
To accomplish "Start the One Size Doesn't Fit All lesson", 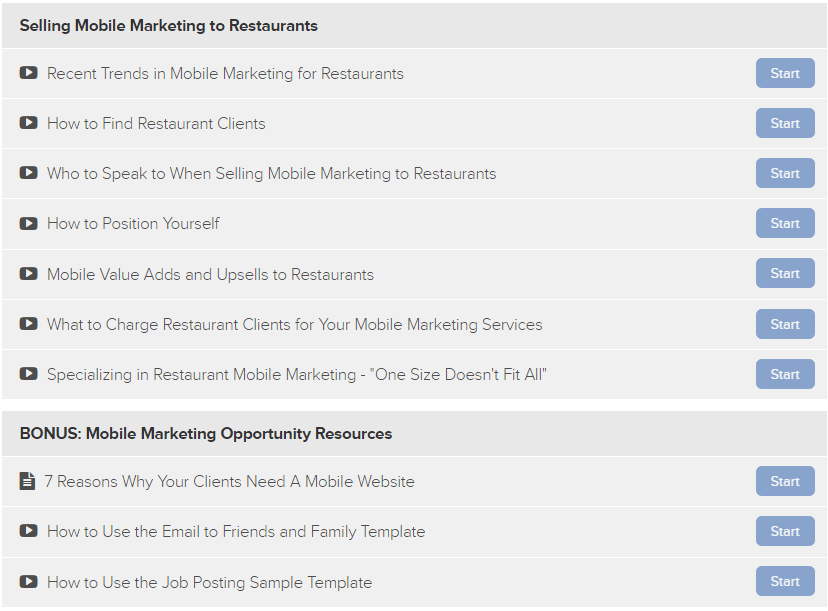I will (785, 374).
